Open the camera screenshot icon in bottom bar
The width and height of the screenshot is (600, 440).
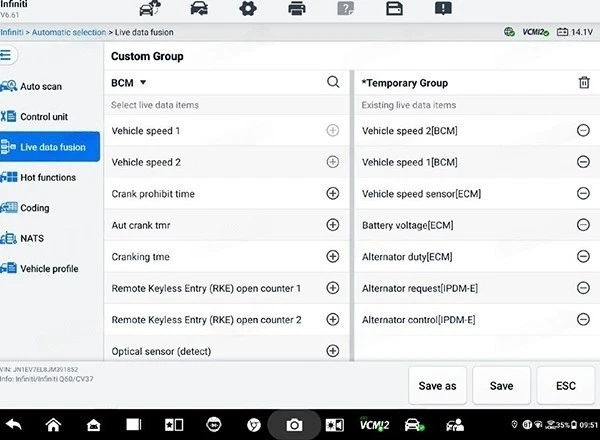pos(294,425)
